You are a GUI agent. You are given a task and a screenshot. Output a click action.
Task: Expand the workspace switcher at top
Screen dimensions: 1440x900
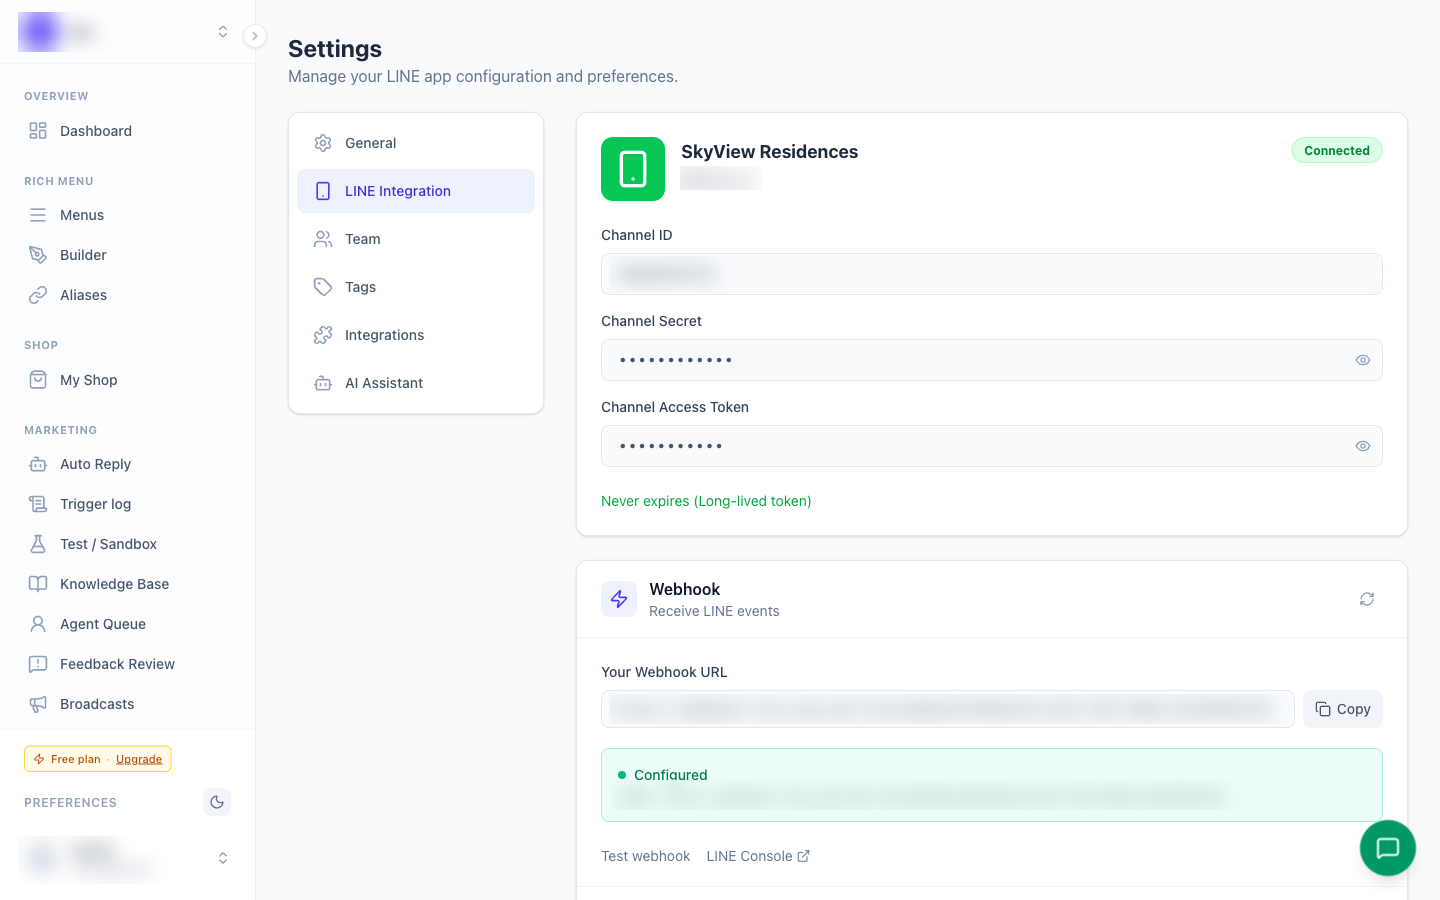tap(223, 32)
